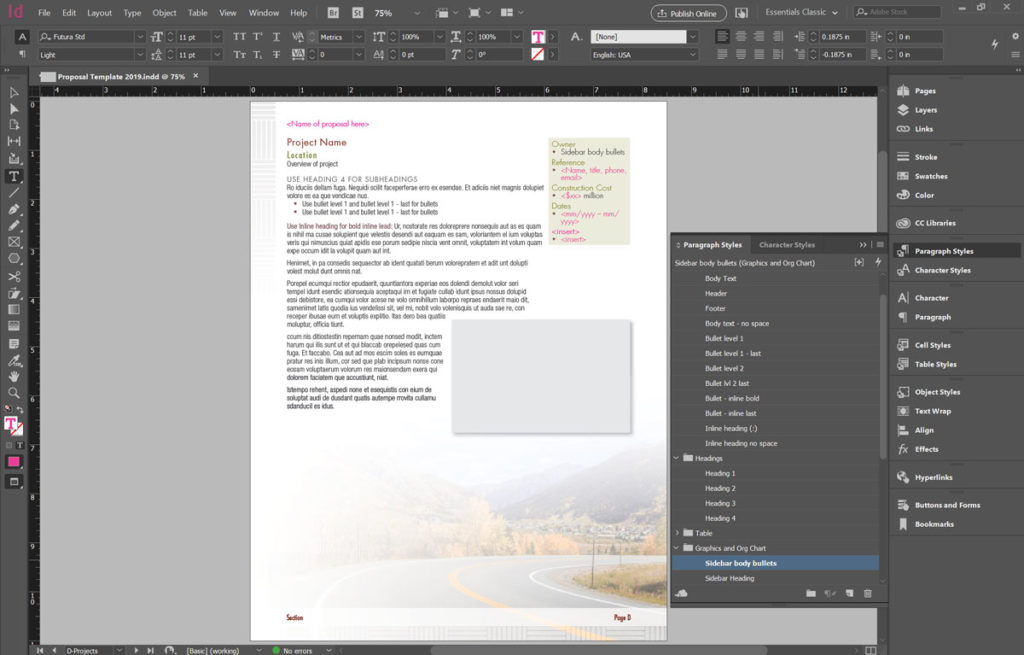Image resolution: width=1024 pixels, height=655 pixels.
Task: Open the Text Wrap panel
Action: tap(932, 411)
